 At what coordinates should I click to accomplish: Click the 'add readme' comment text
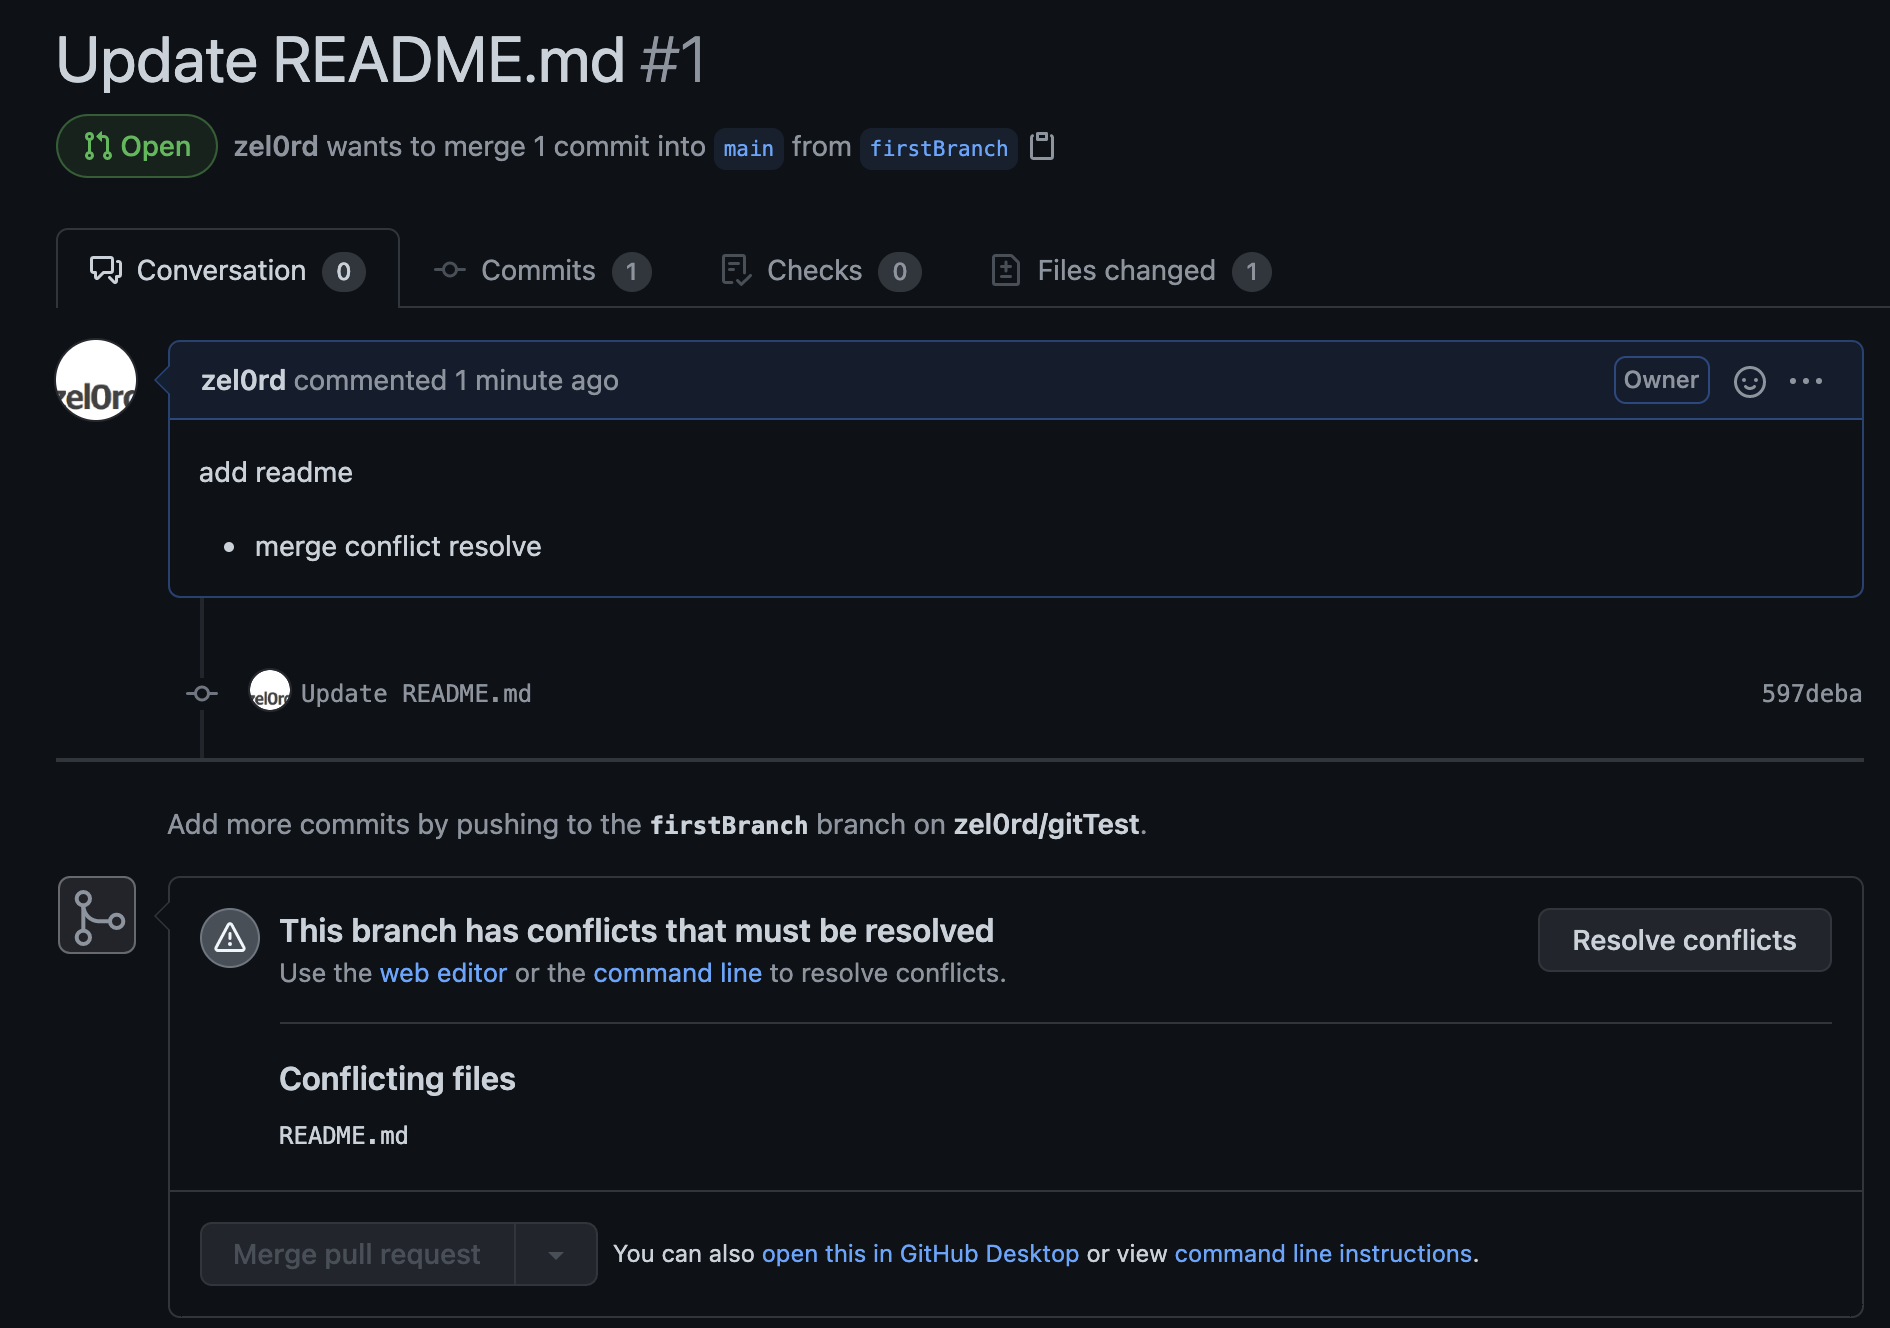(x=276, y=472)
